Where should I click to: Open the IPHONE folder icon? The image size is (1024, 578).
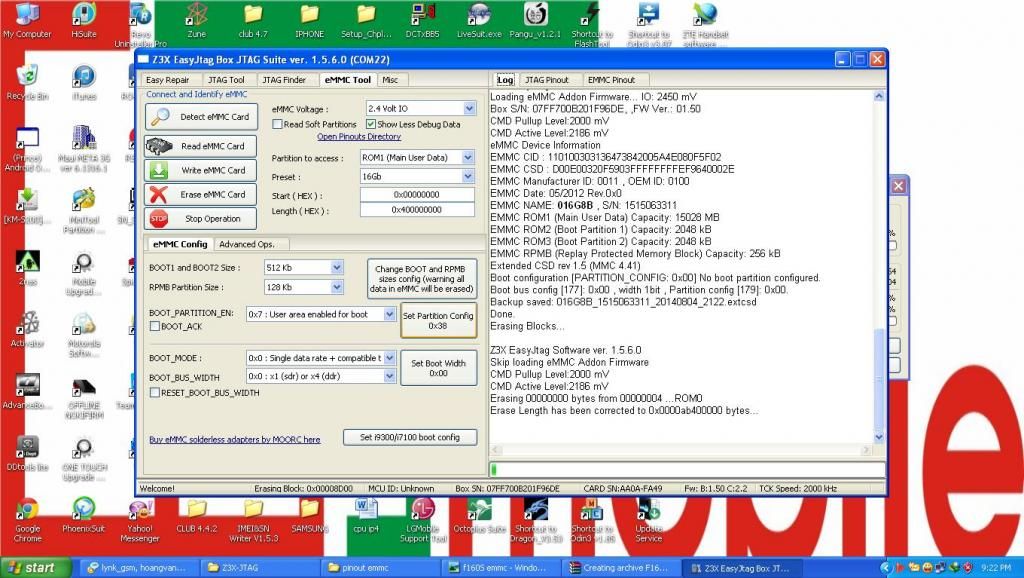tap(310, 21)
